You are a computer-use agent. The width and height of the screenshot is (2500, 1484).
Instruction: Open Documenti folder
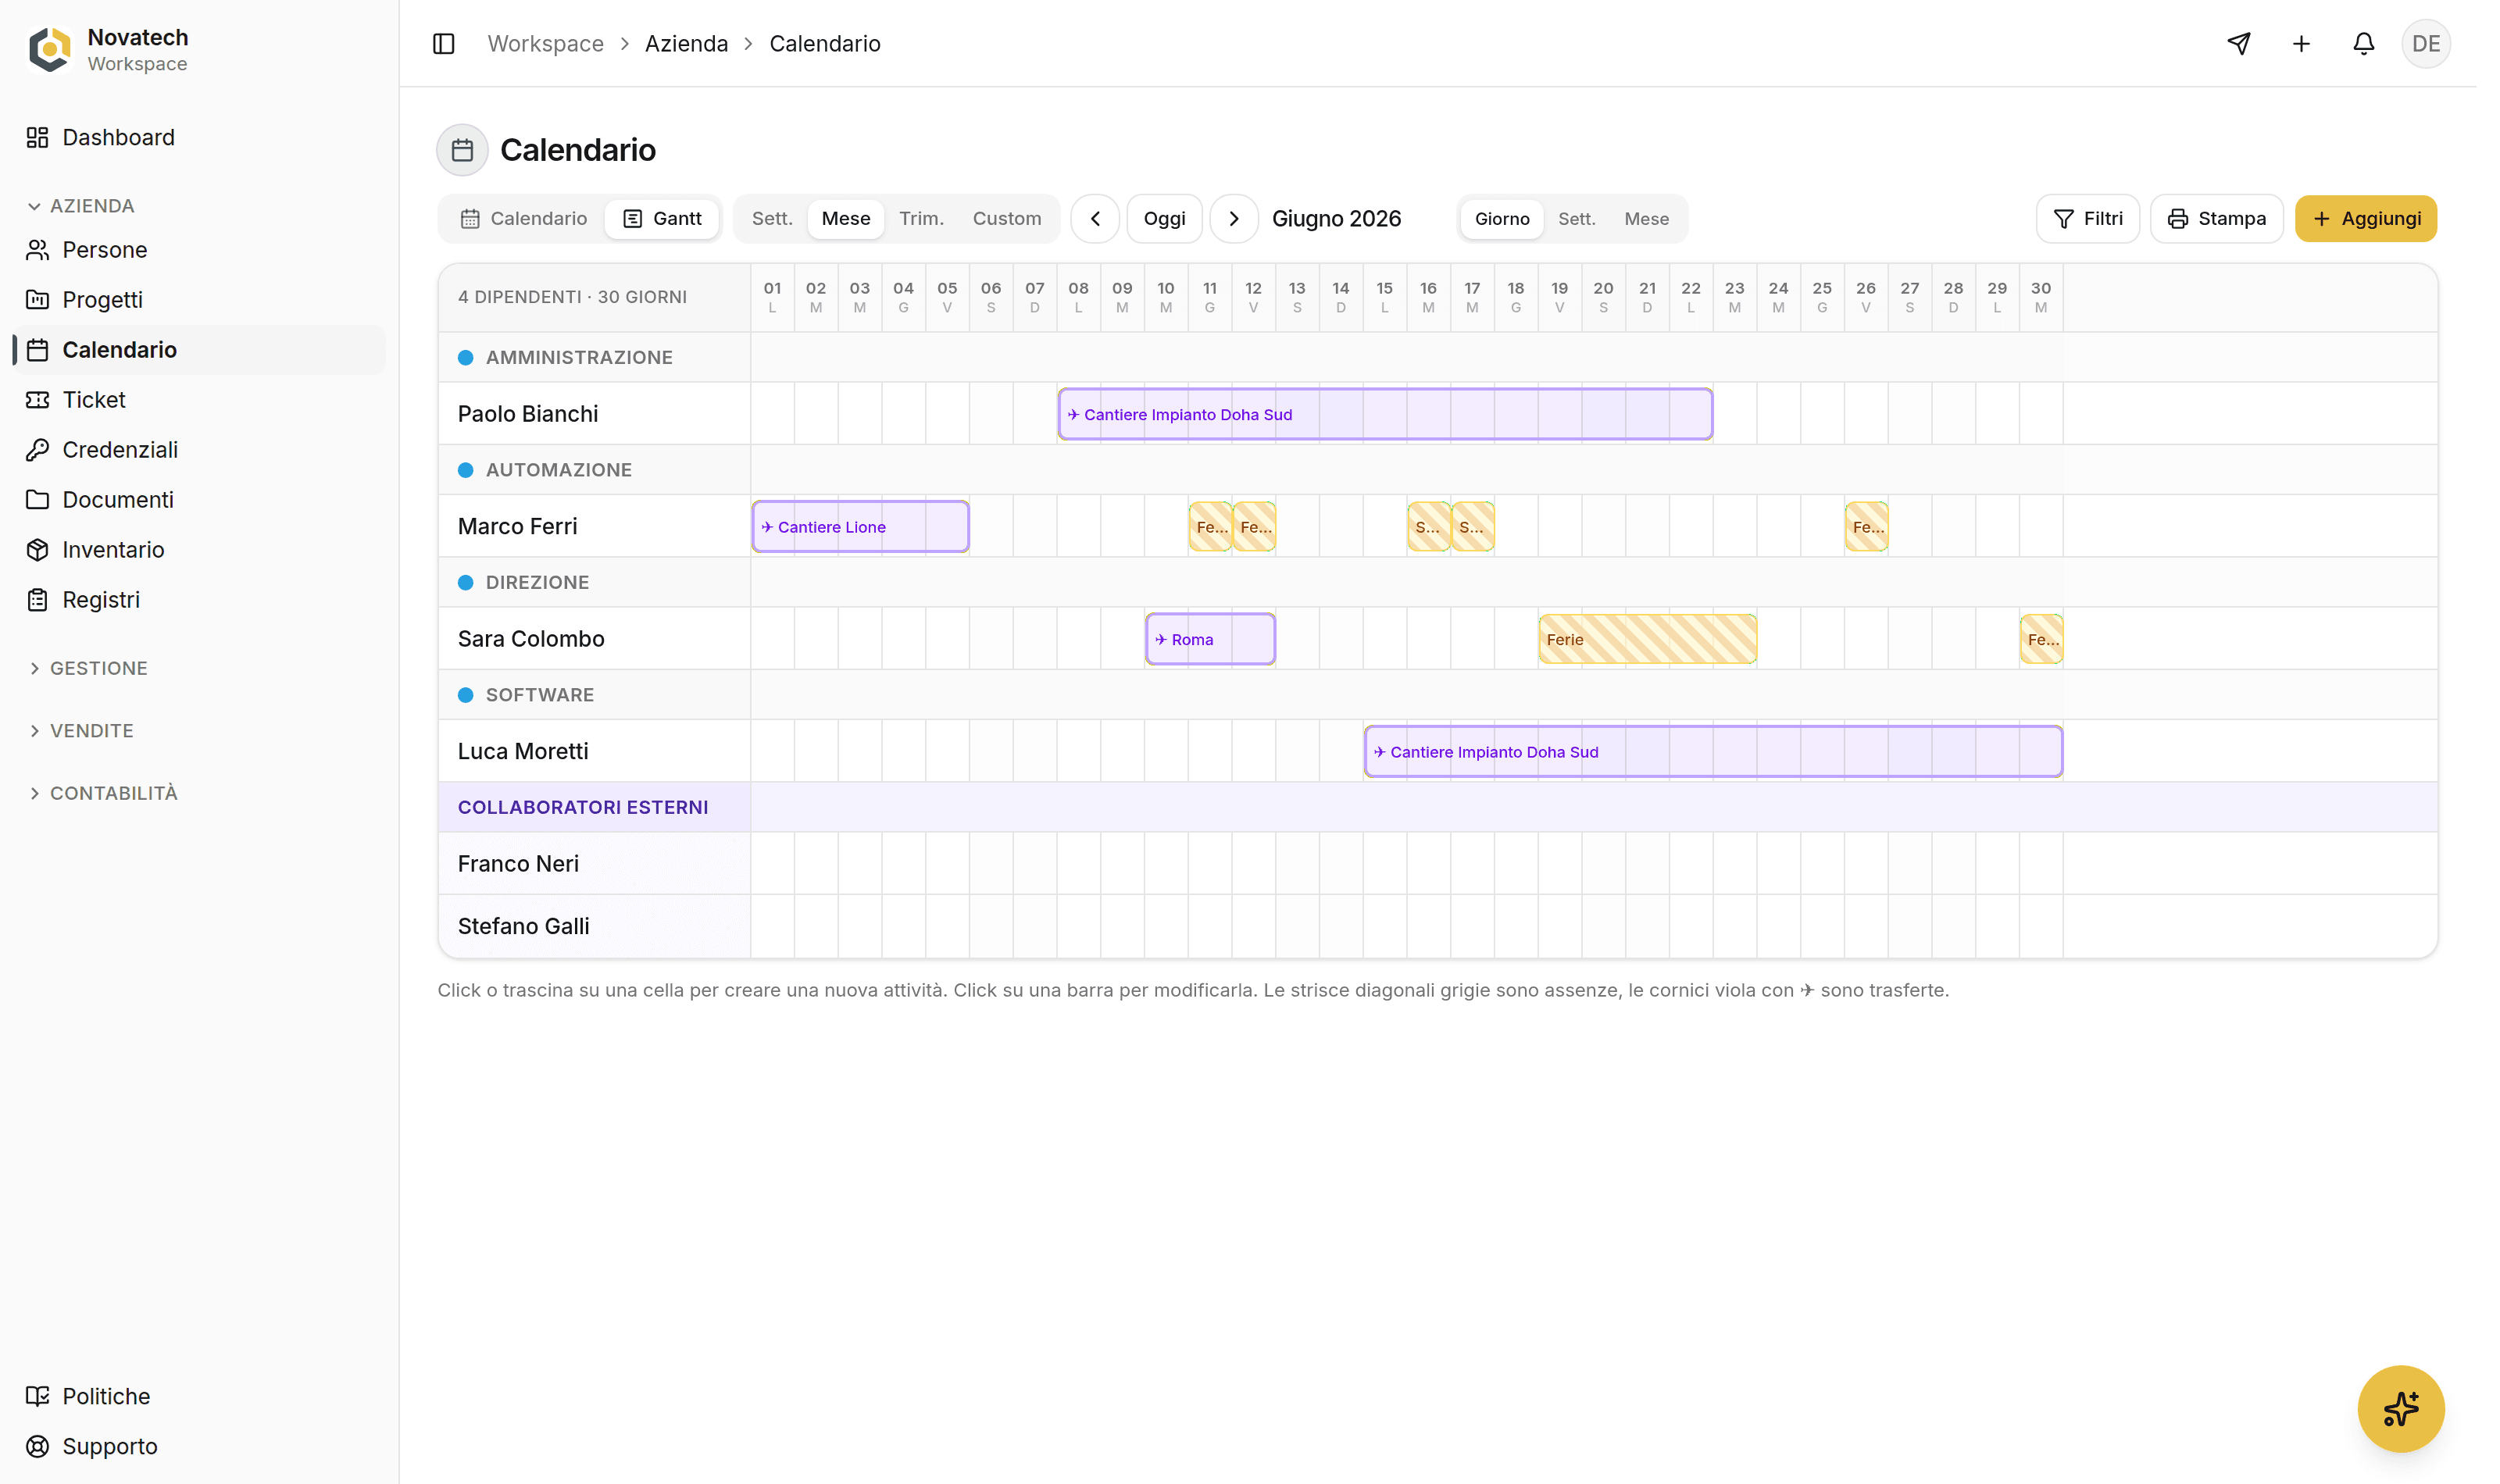200,500
